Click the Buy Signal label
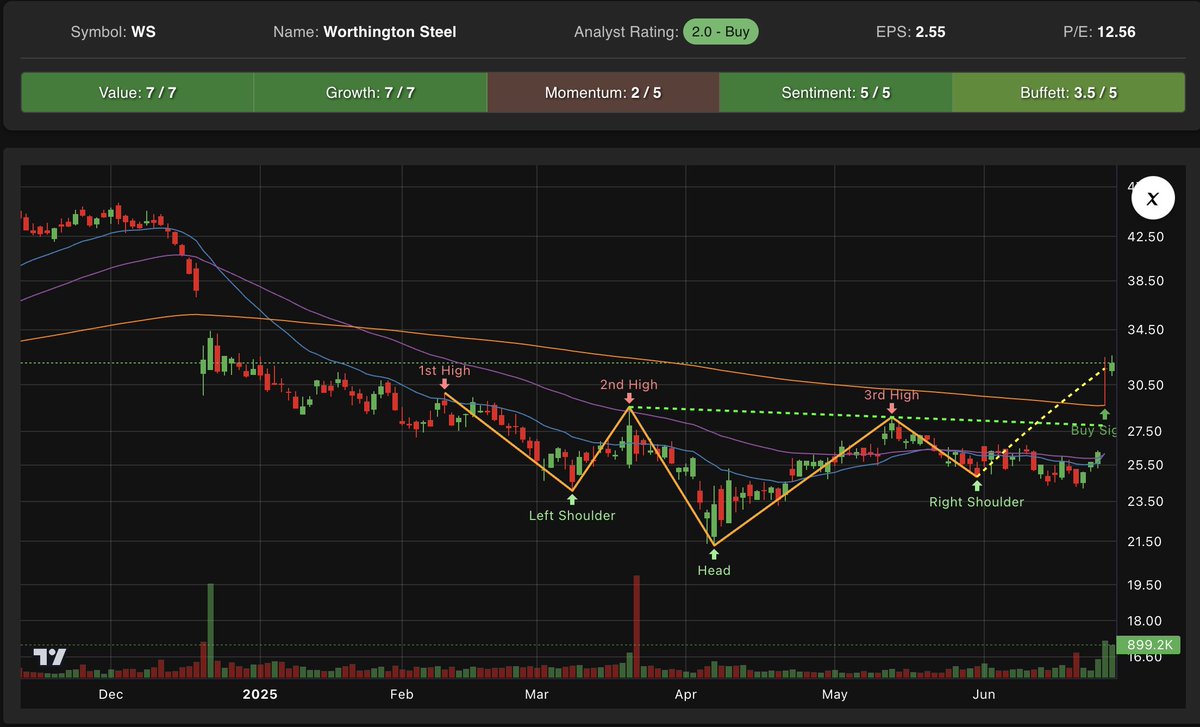Image resolution: width=1200 pixels, height=727 pixels. pyautogui.click(x=1093, y=430)
